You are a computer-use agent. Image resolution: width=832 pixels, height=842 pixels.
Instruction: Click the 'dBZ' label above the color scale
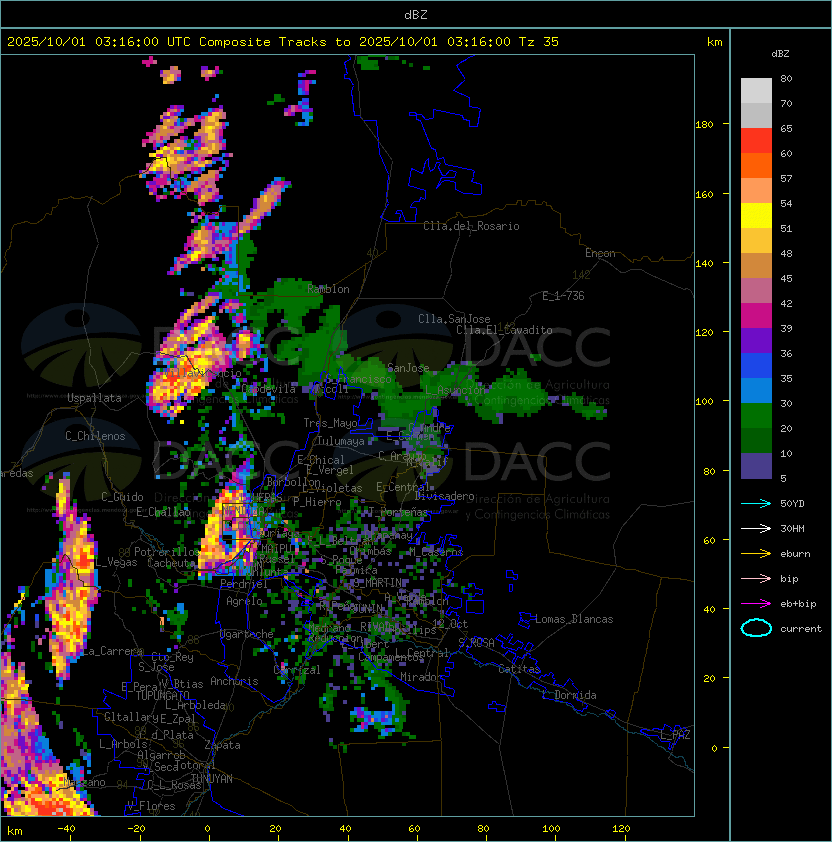(780, 54)
